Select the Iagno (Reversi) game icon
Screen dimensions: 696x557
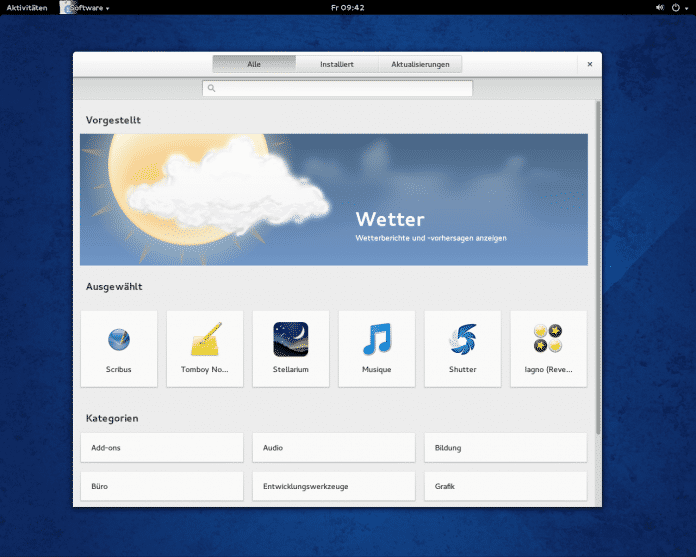click(548, 341)
